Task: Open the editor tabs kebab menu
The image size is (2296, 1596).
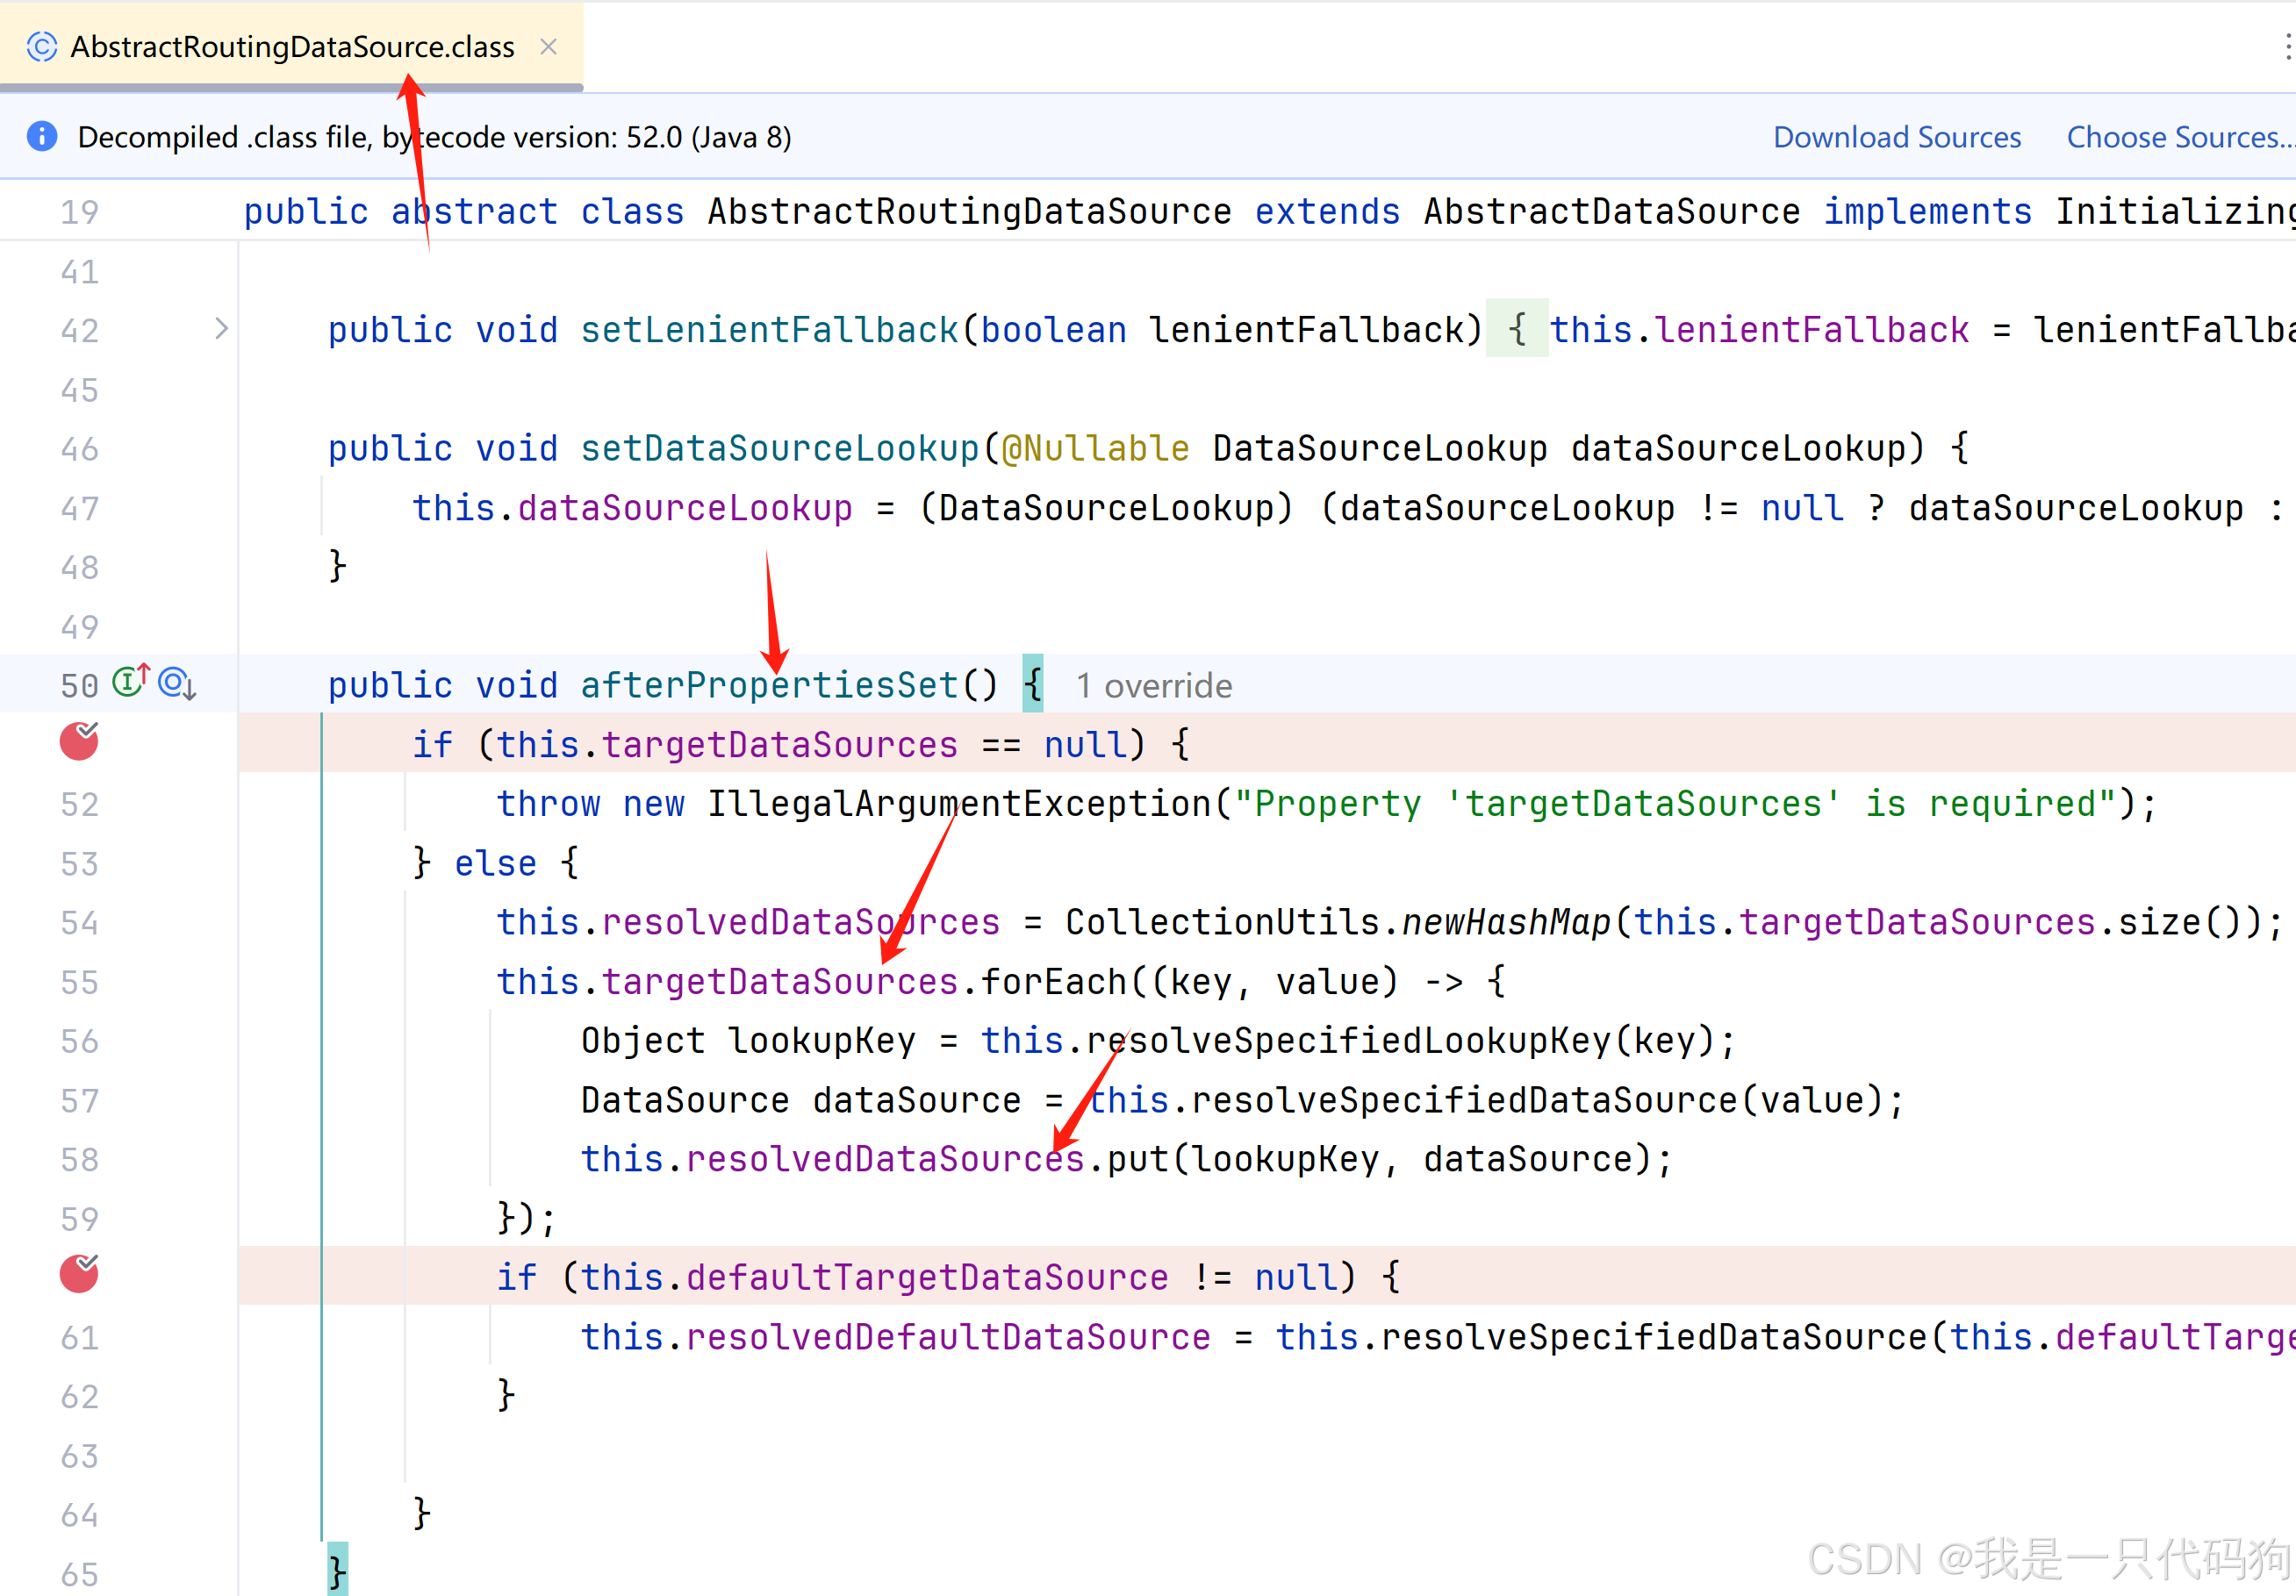Action: point(2287,47)
